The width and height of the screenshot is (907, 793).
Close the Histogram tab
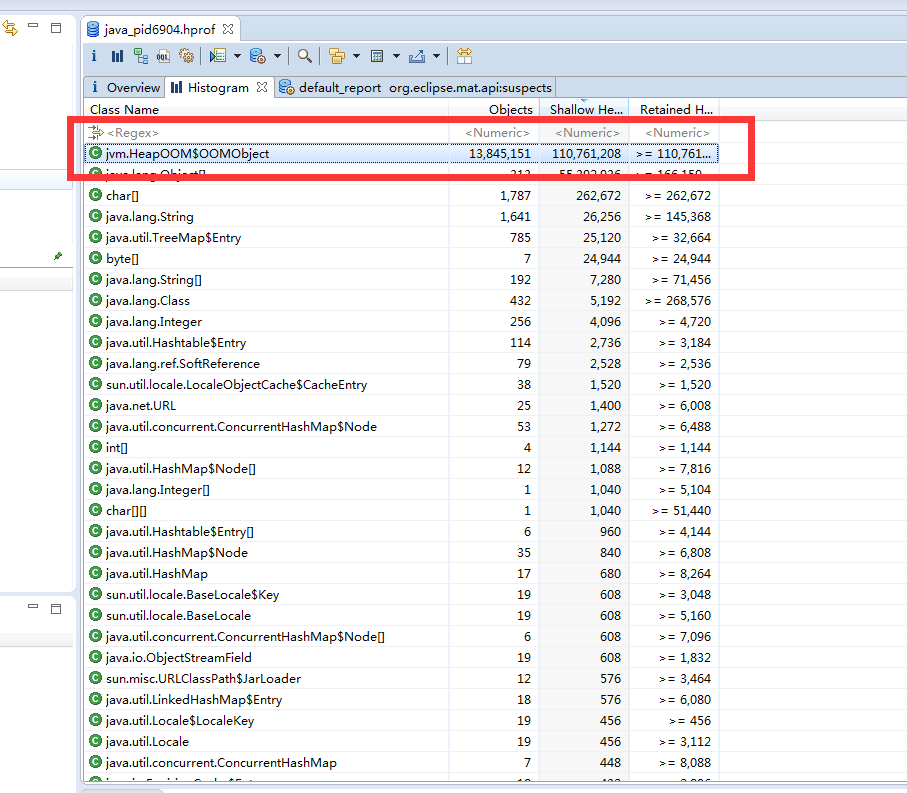[x=262, y=87]
